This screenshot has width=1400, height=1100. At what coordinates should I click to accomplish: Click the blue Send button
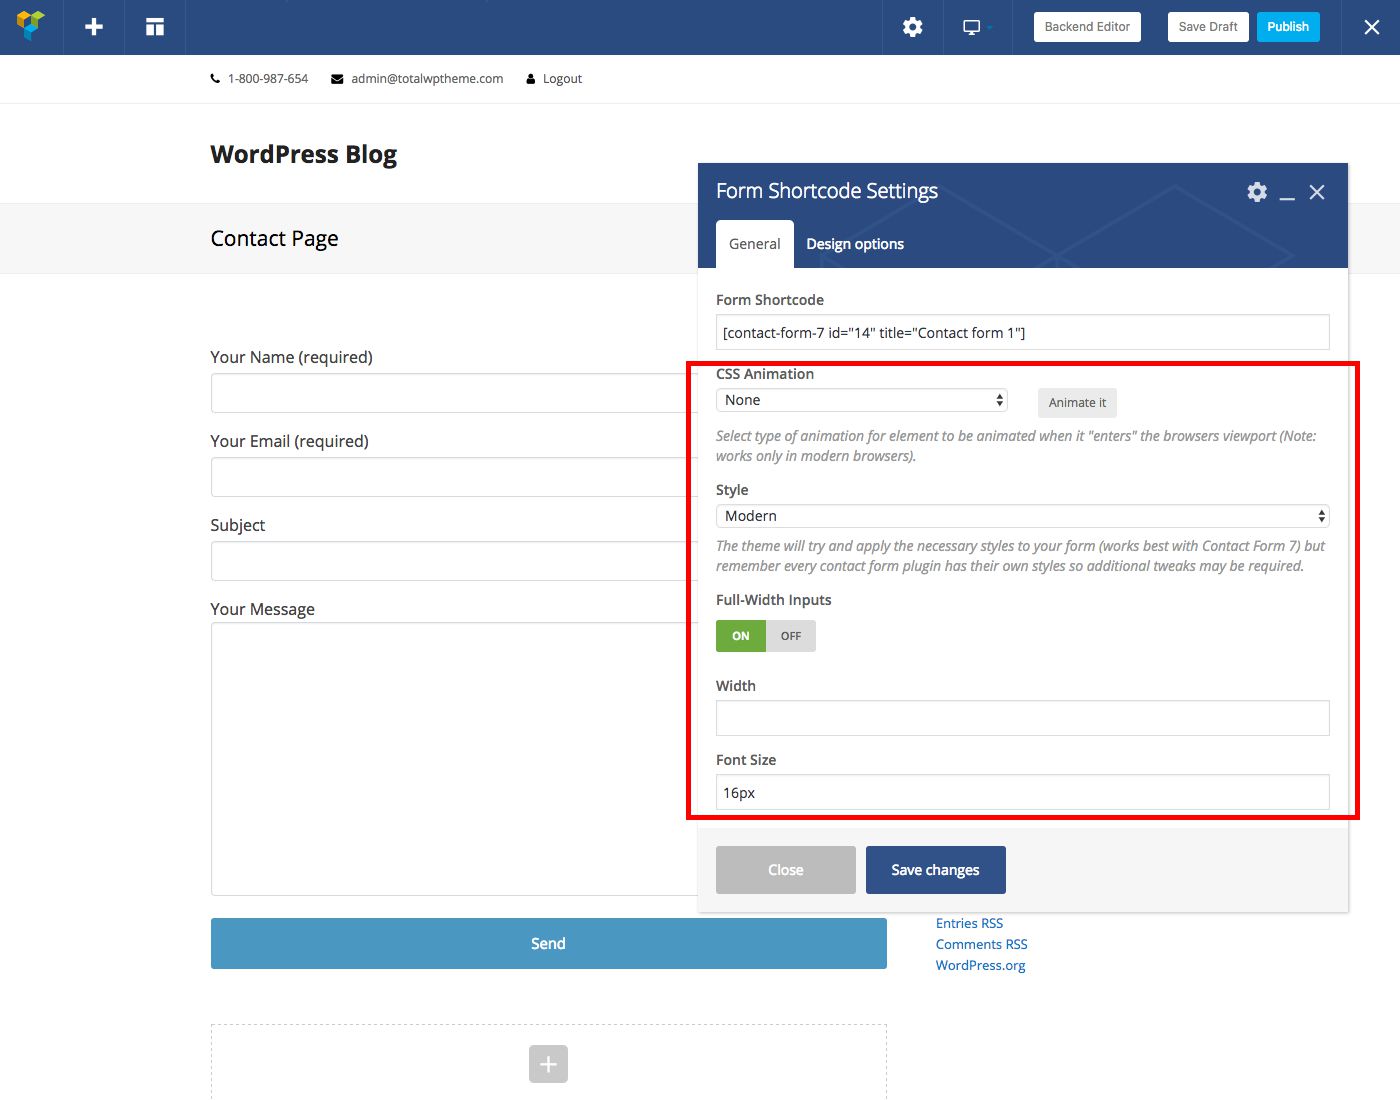coord(549,943)
